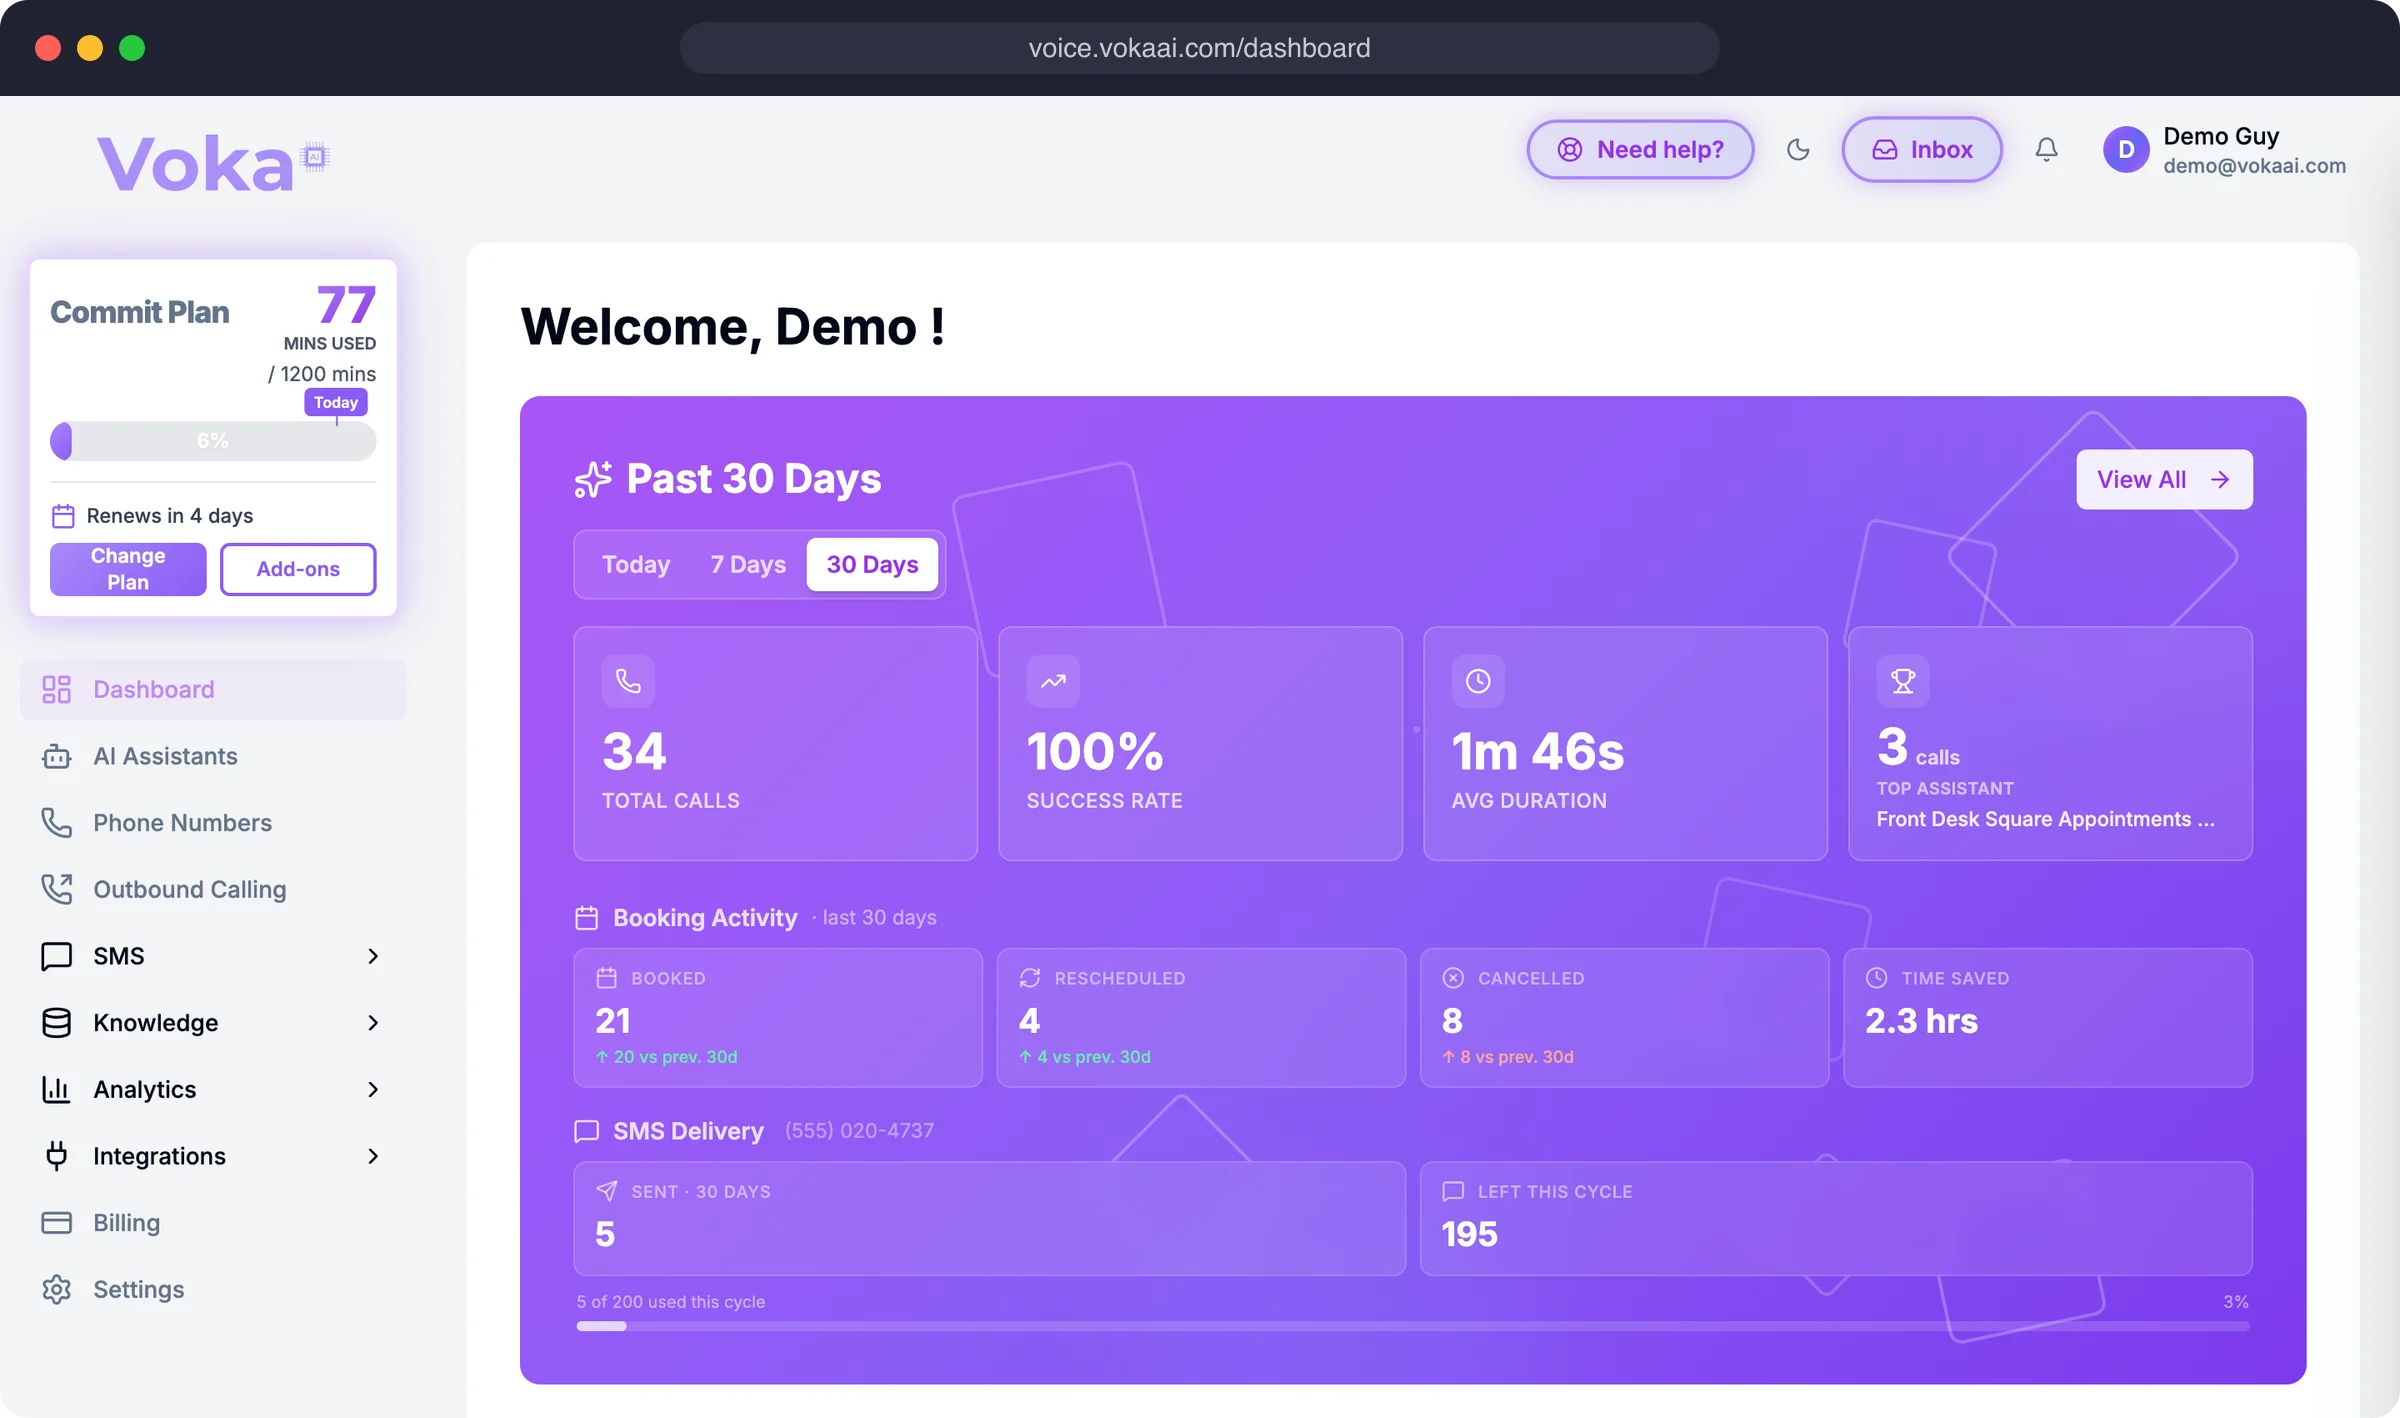
Task: Switch to the 7 Days time range tab
Action: (x=748, y=564)
